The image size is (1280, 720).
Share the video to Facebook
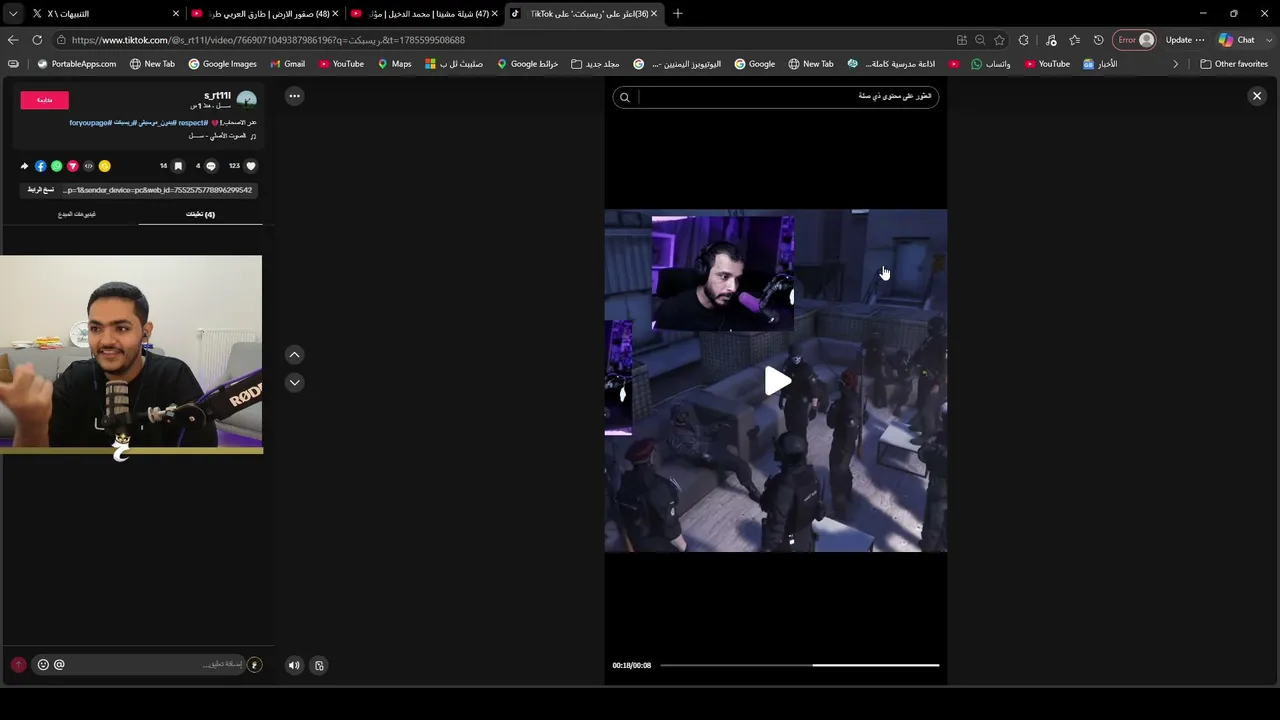[x=41, y=166]
